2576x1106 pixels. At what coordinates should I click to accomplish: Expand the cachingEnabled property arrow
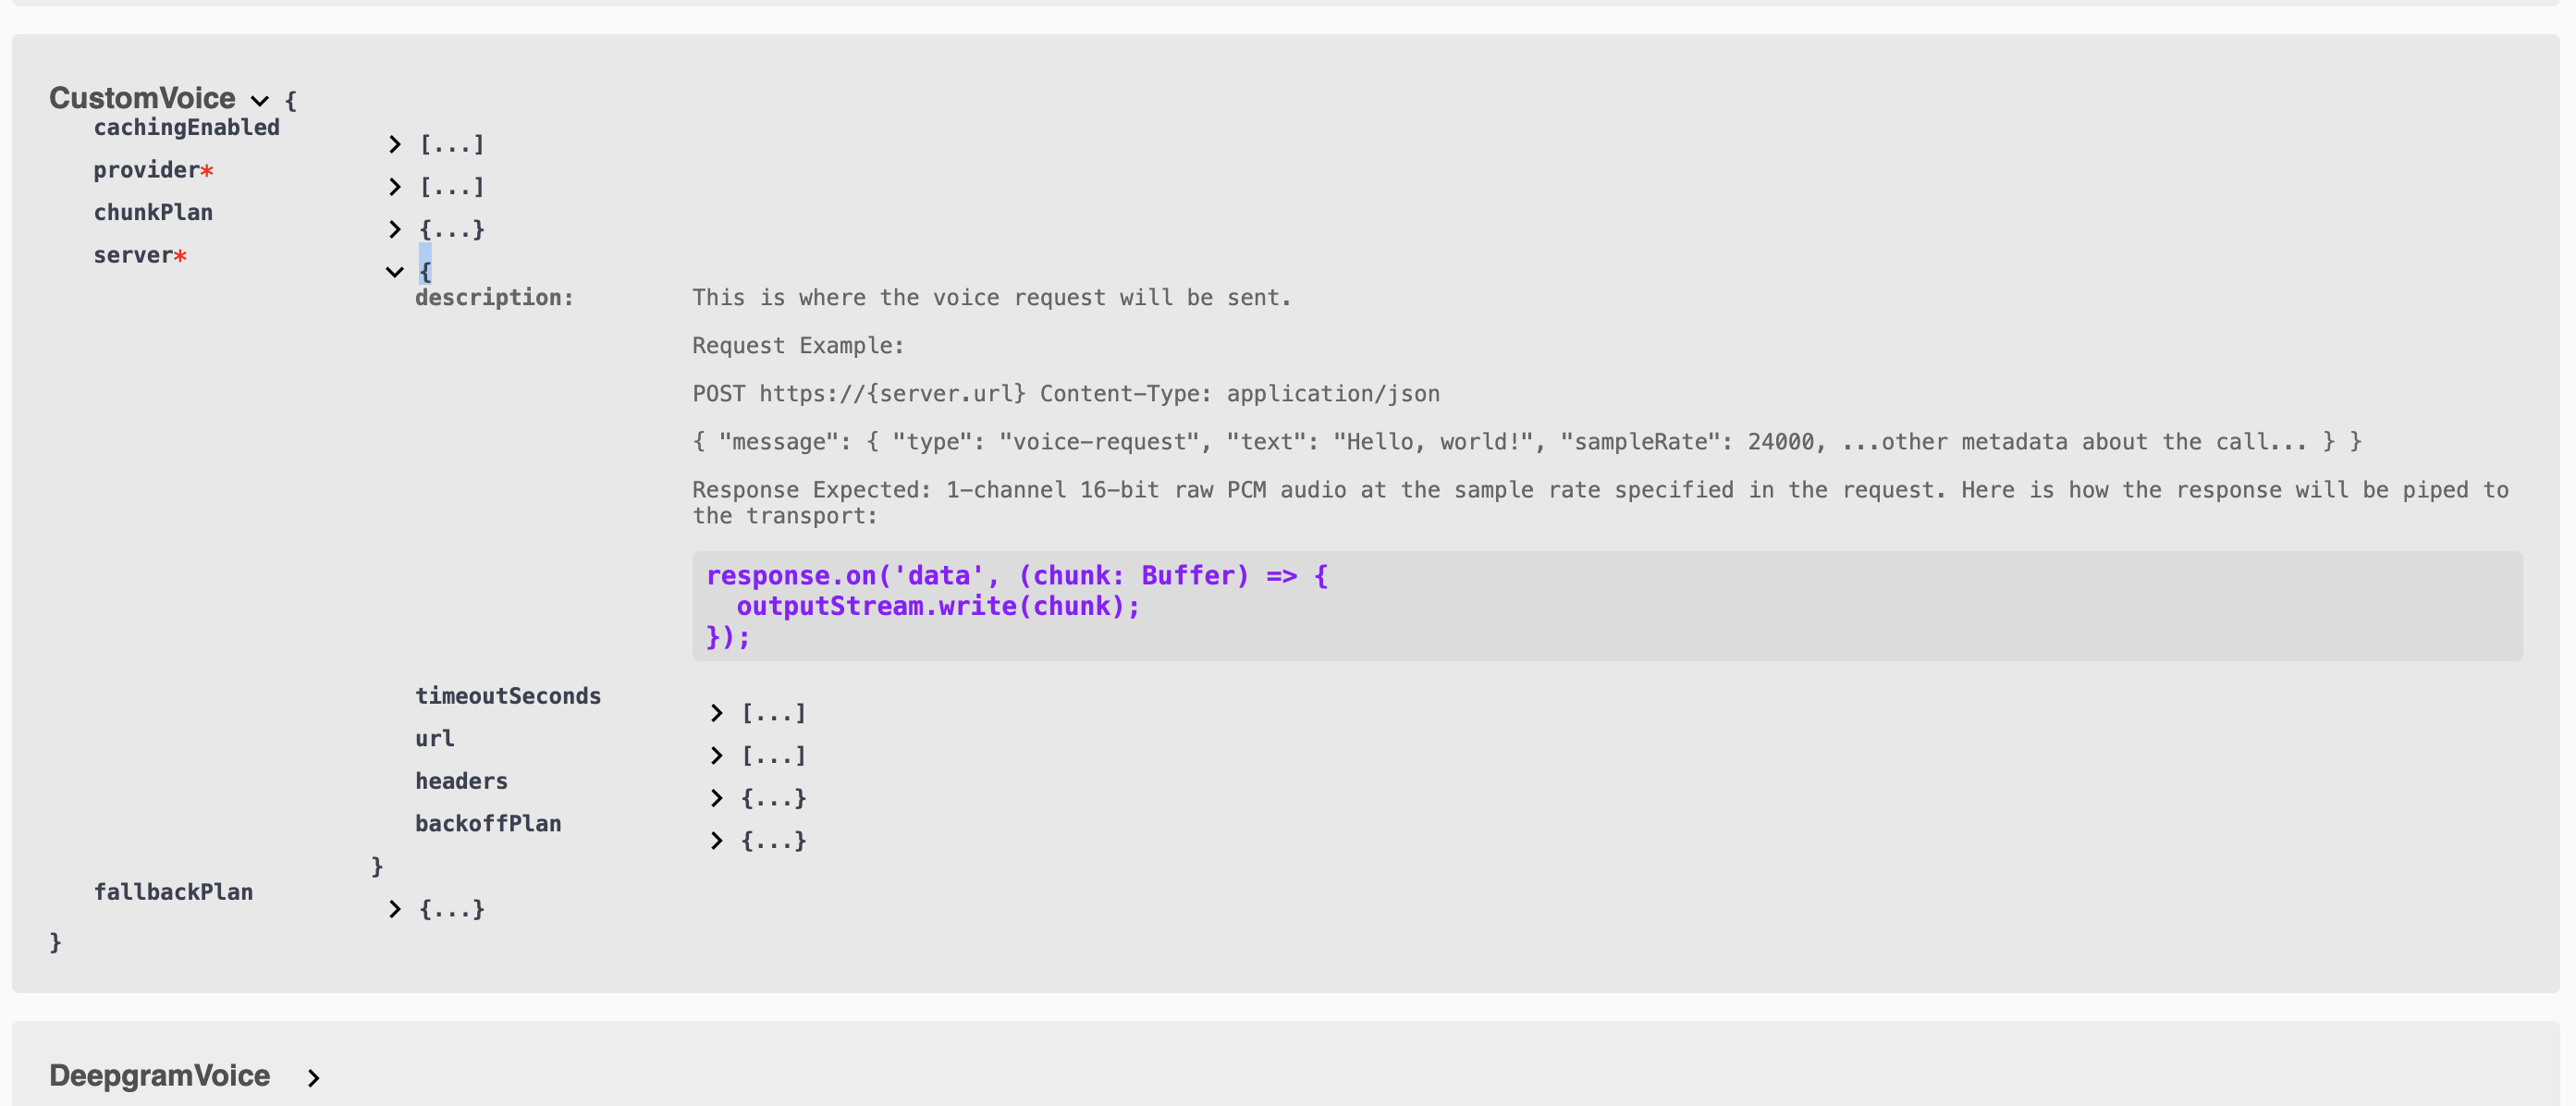point(395,145)
